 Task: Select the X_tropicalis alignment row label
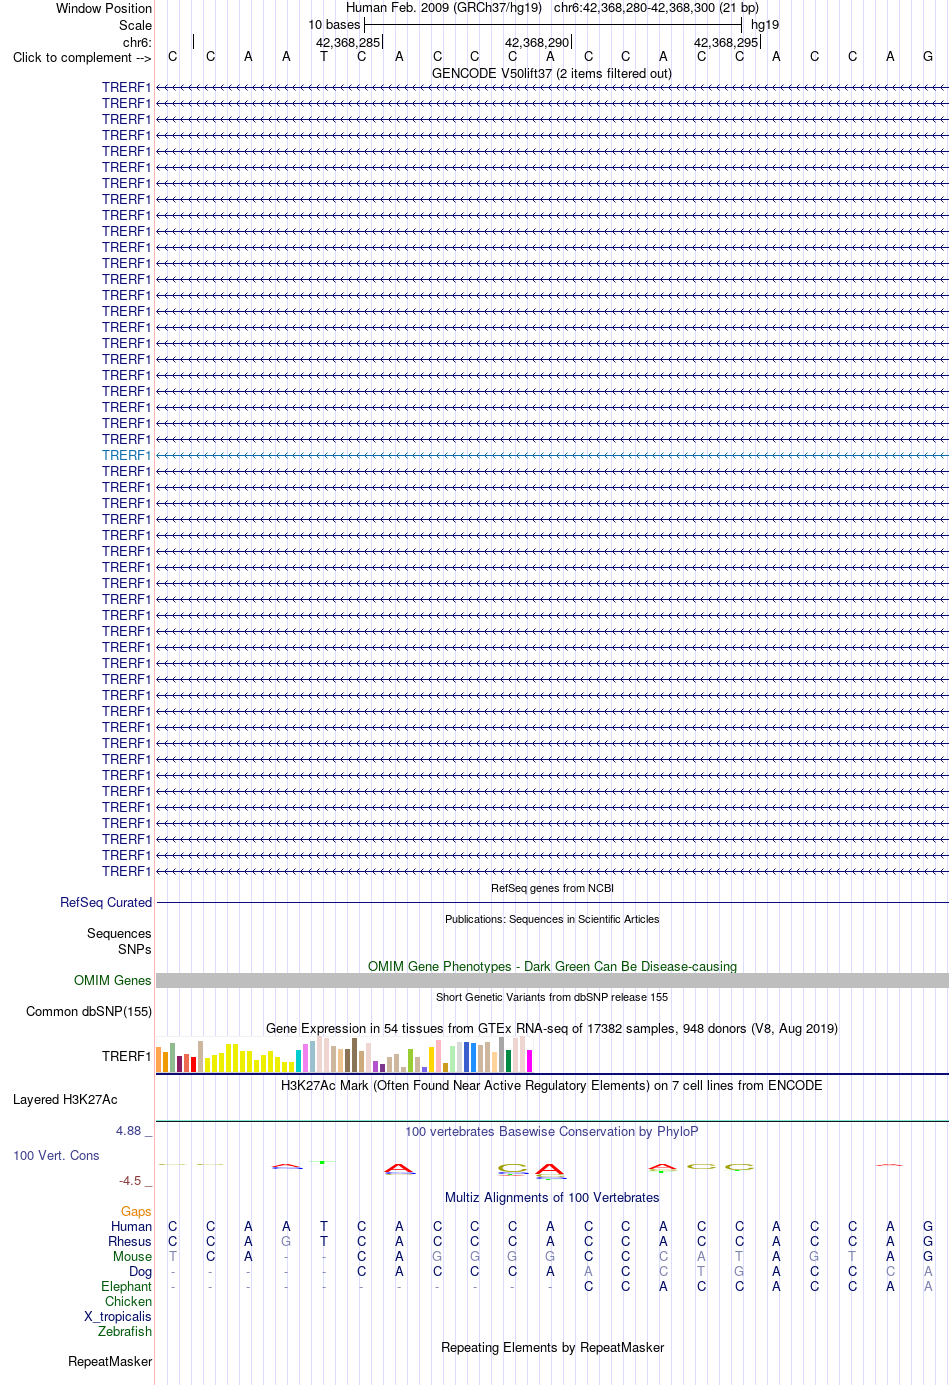click(118, 1316)
